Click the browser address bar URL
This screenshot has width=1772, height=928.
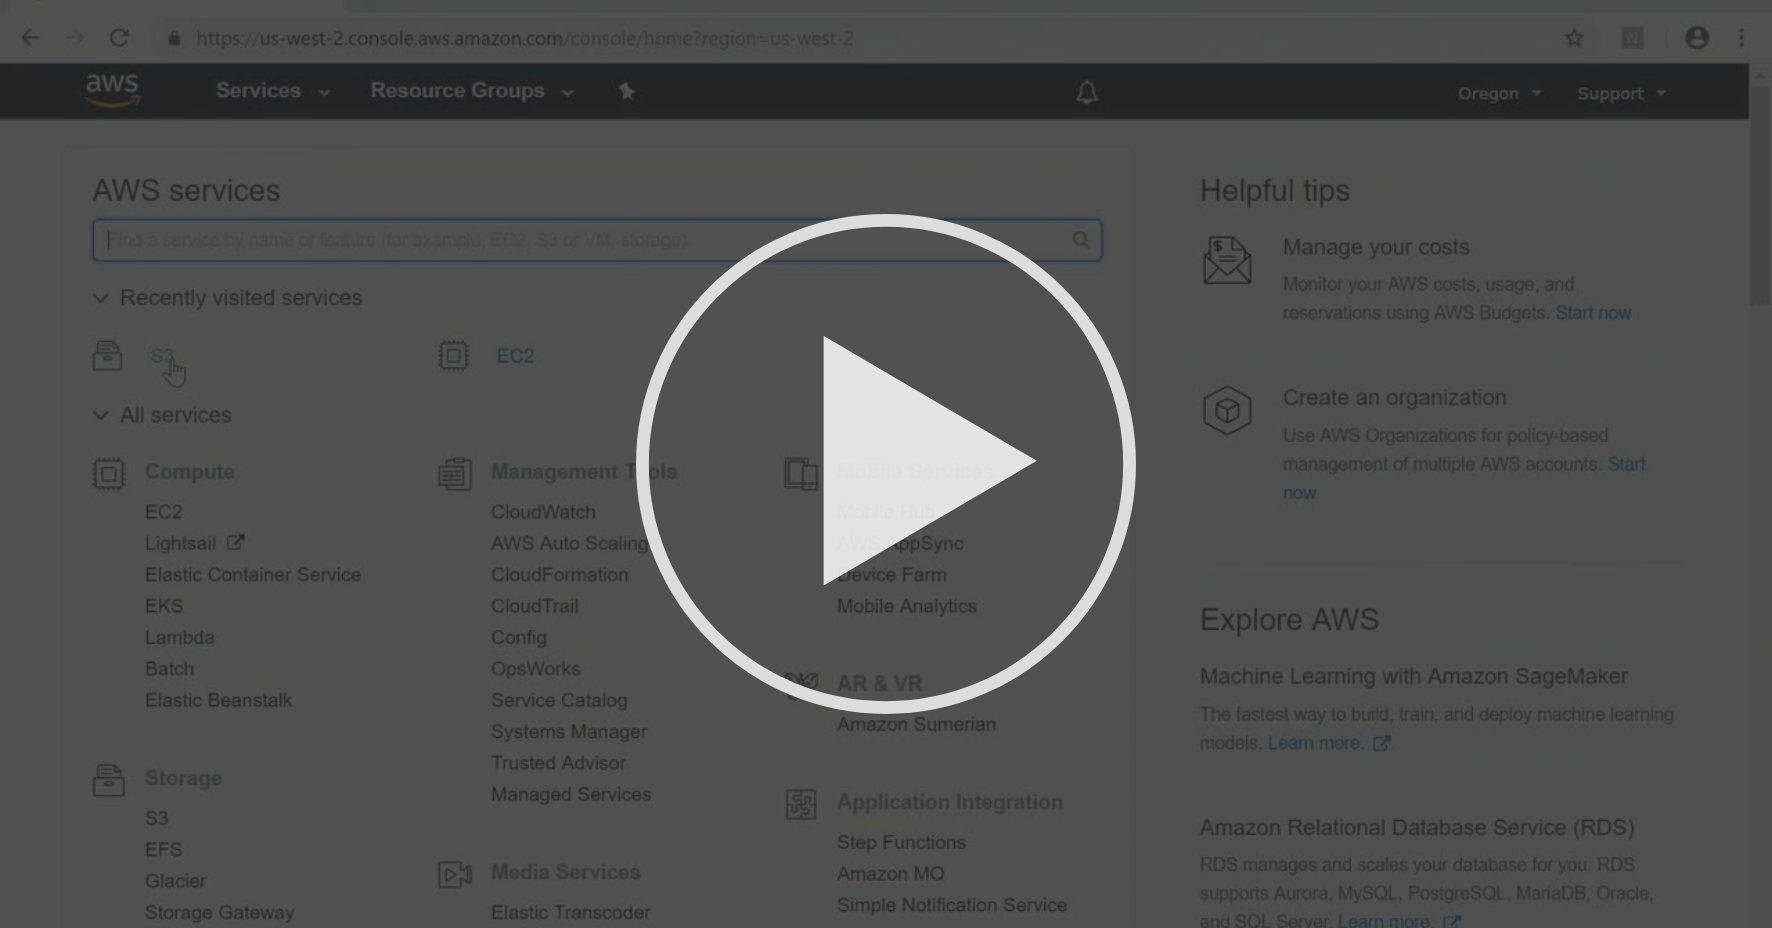click(525, 38)
